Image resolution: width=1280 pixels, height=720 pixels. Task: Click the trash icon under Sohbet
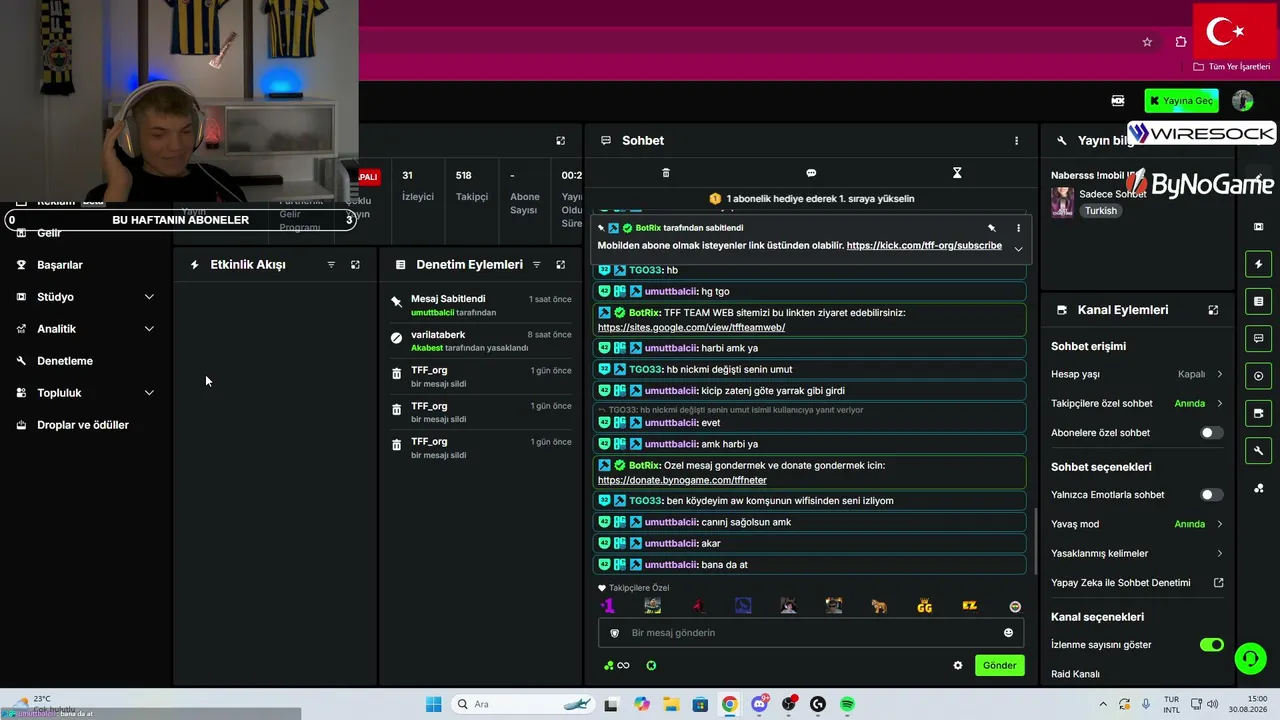click(666, 173)
